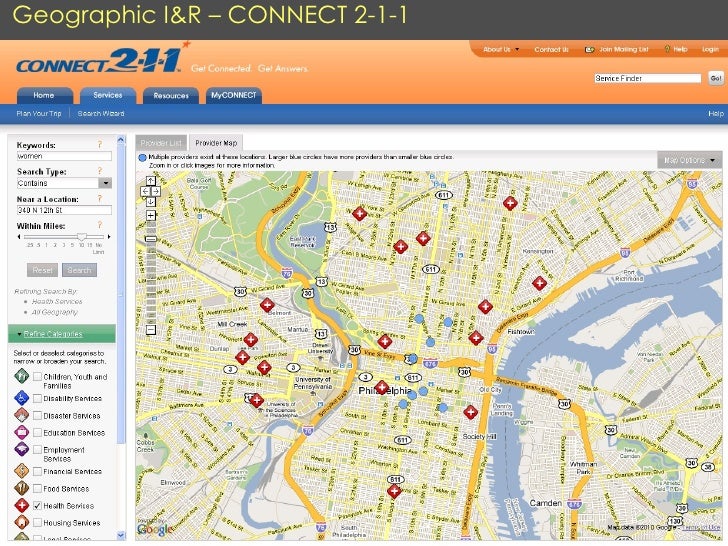The image size is (728, 546).
Task: Click the Keywords input field
Action: [64, 156]
